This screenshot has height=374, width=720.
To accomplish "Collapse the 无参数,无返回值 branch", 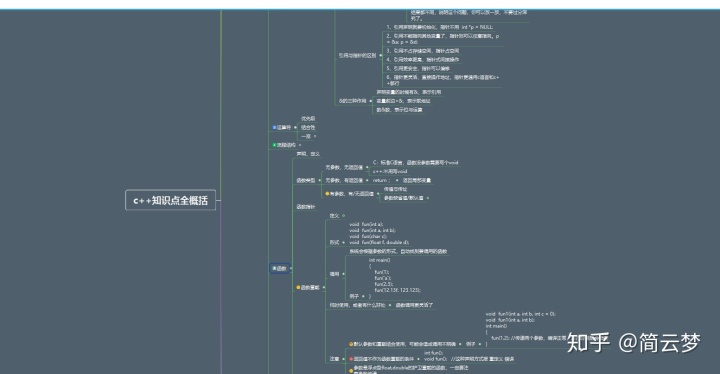I will click(367, 168).
